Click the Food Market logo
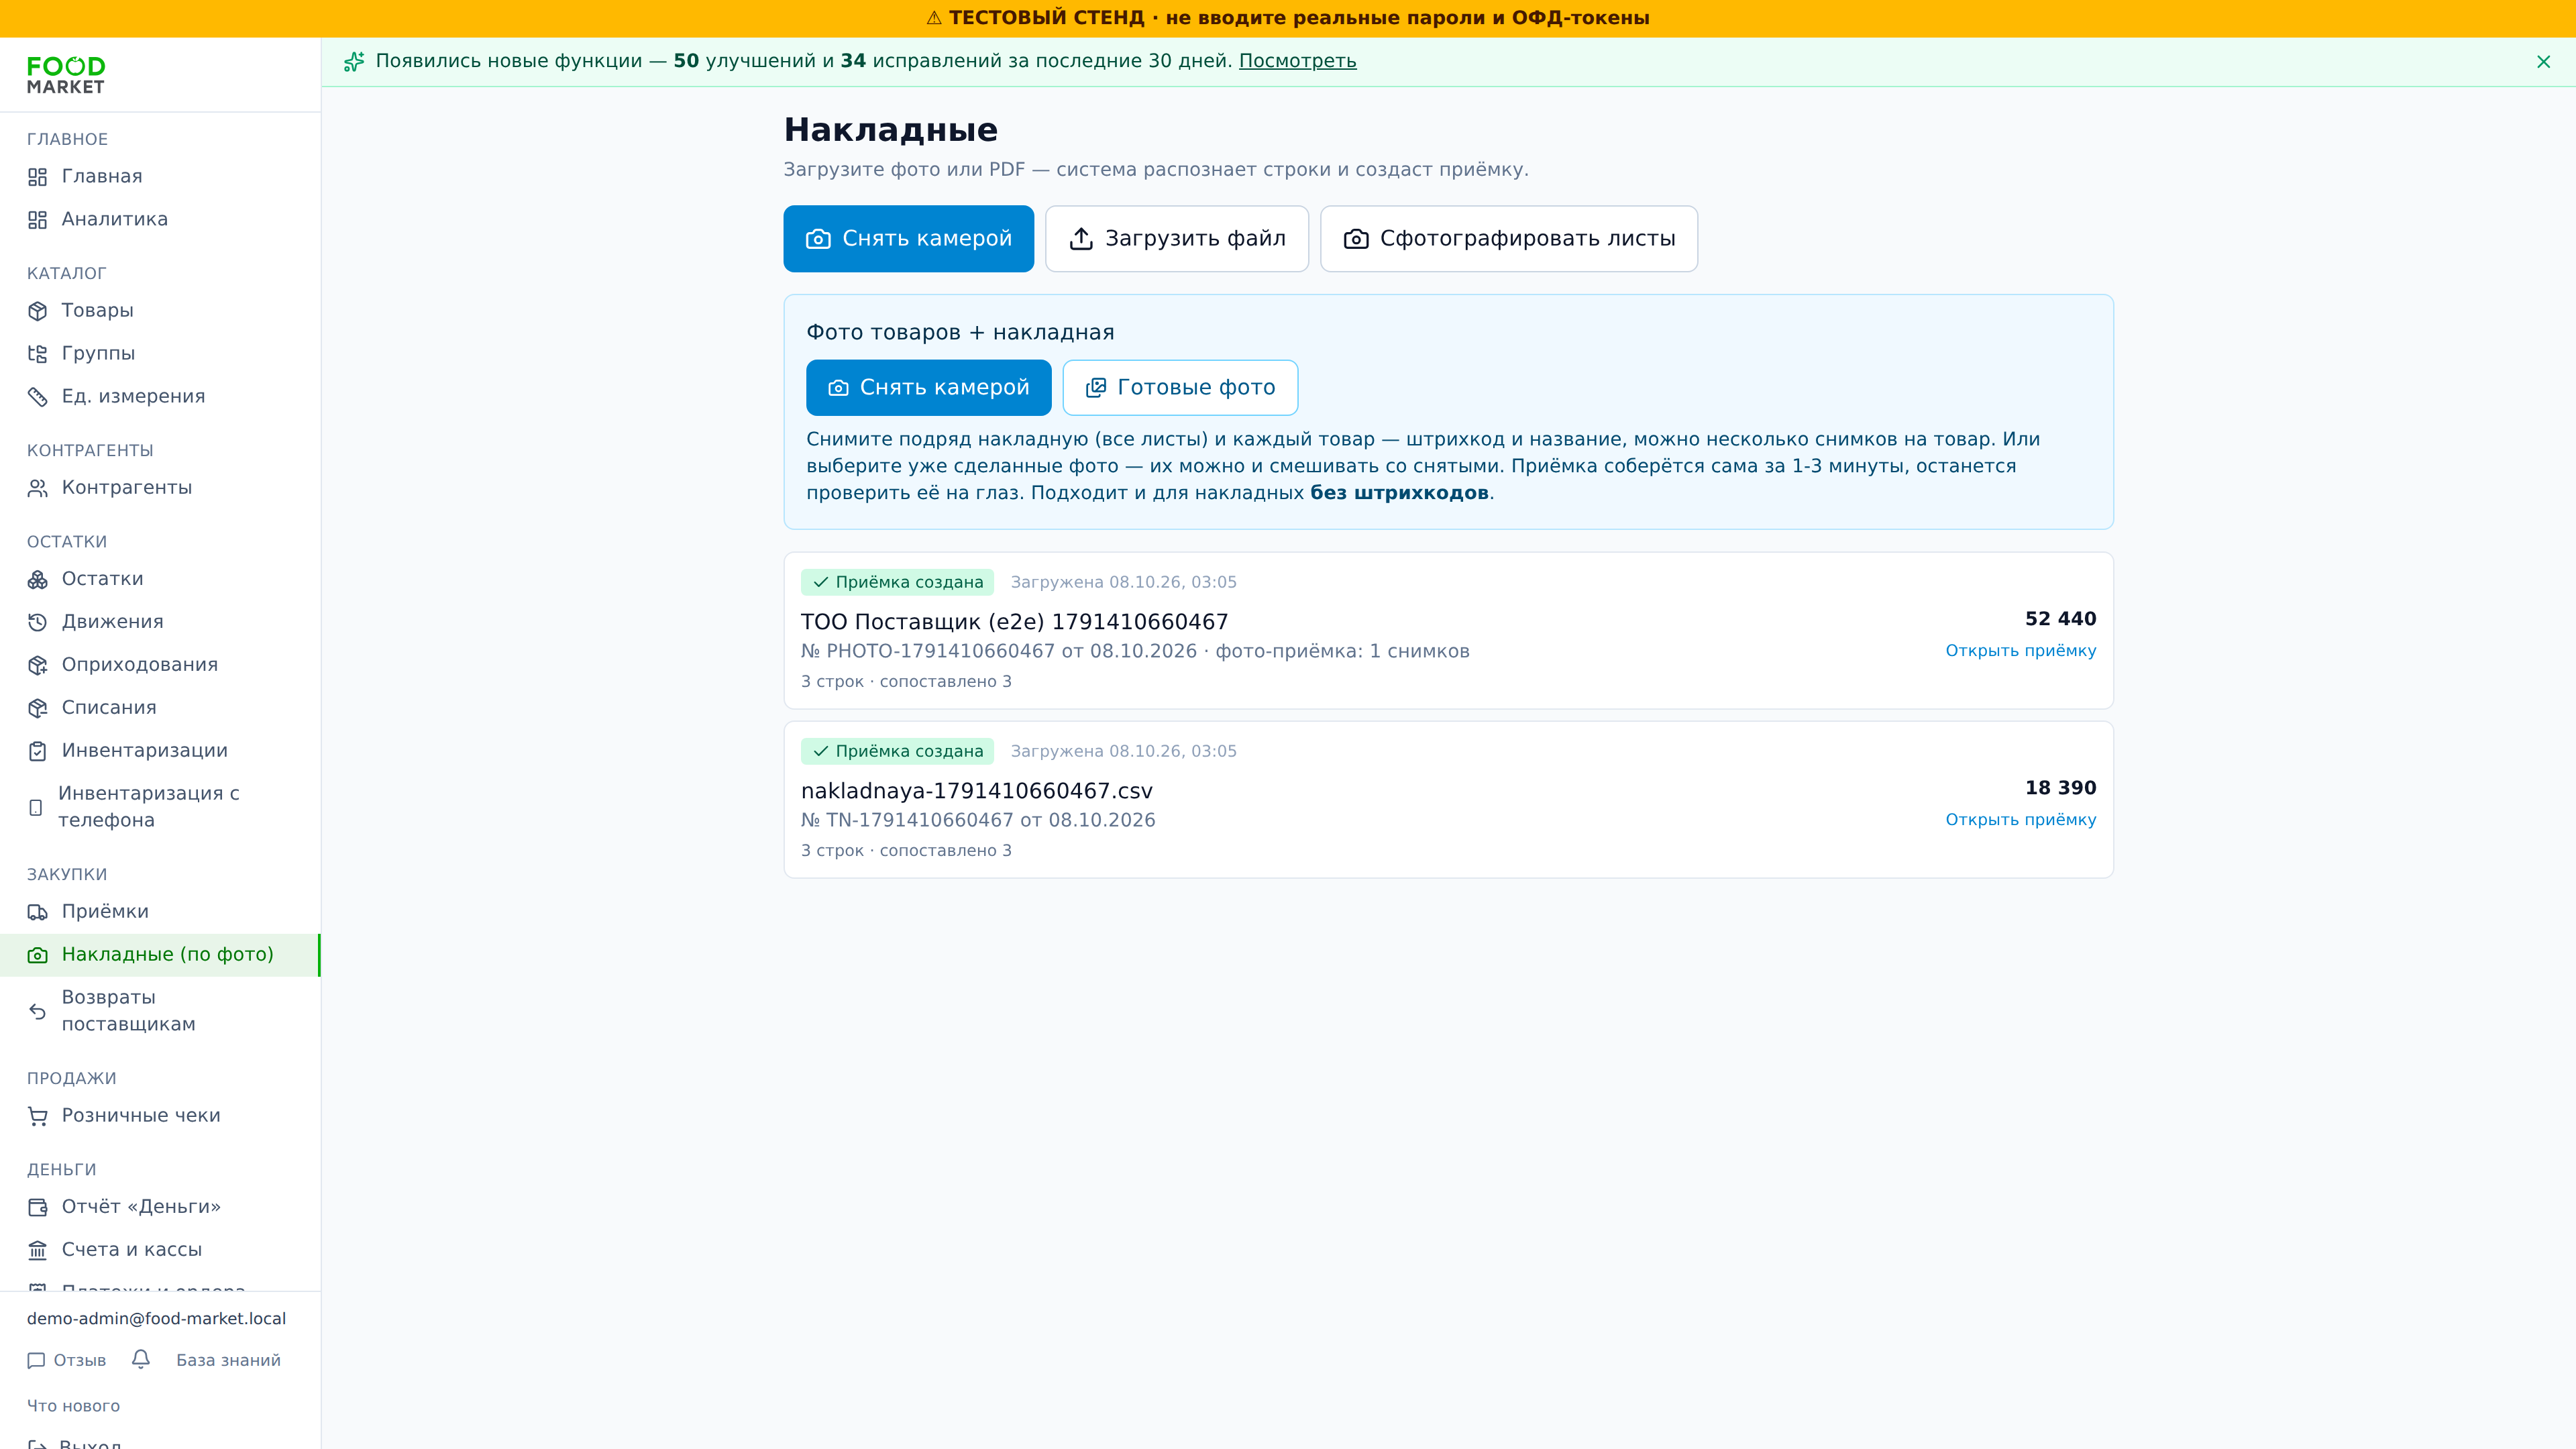 pos(66,75)
